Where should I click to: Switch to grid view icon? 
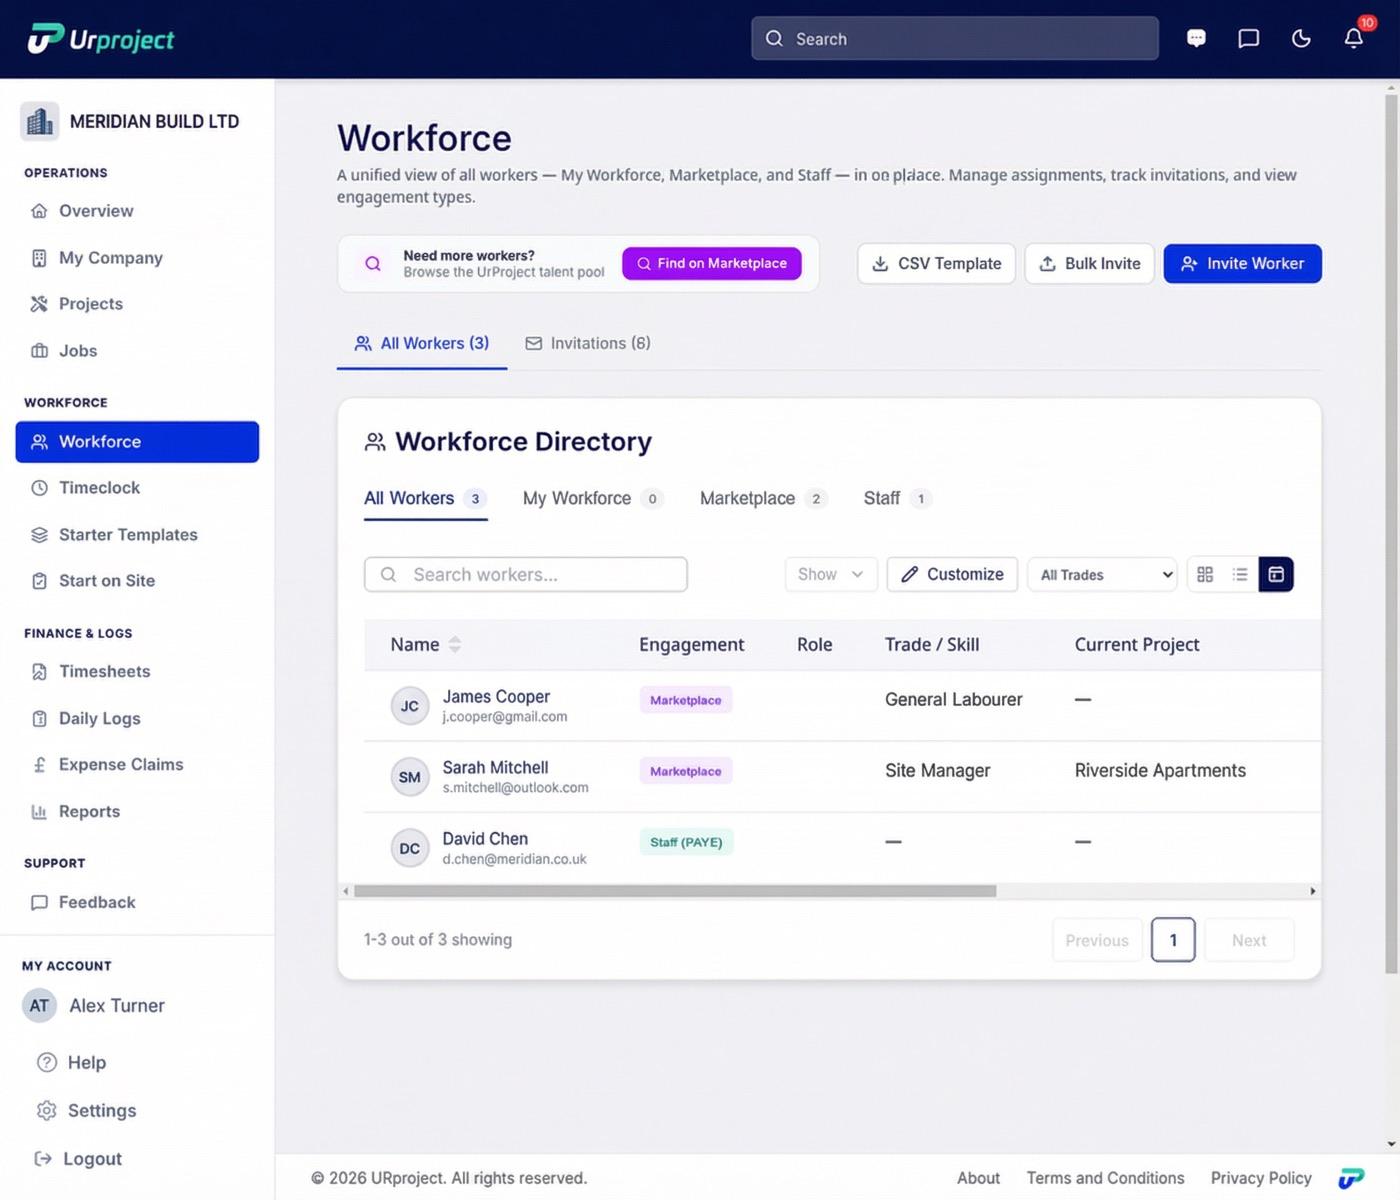1205,574
